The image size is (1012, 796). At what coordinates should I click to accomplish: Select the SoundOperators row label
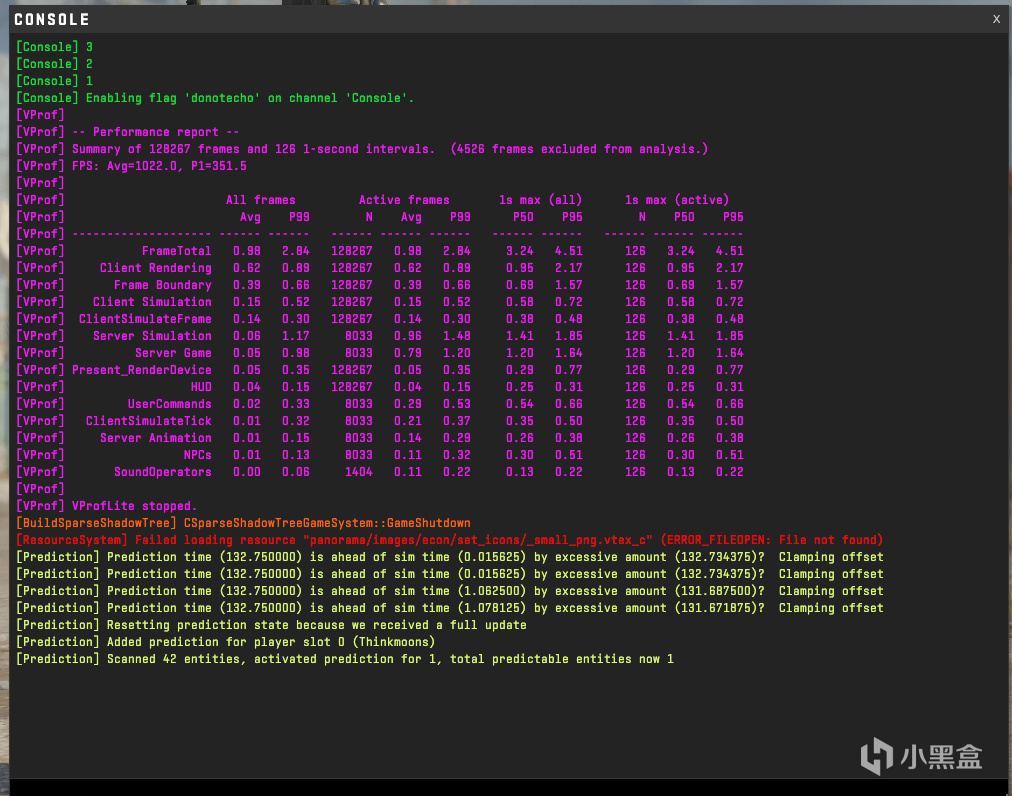click(x=163, y=472)
